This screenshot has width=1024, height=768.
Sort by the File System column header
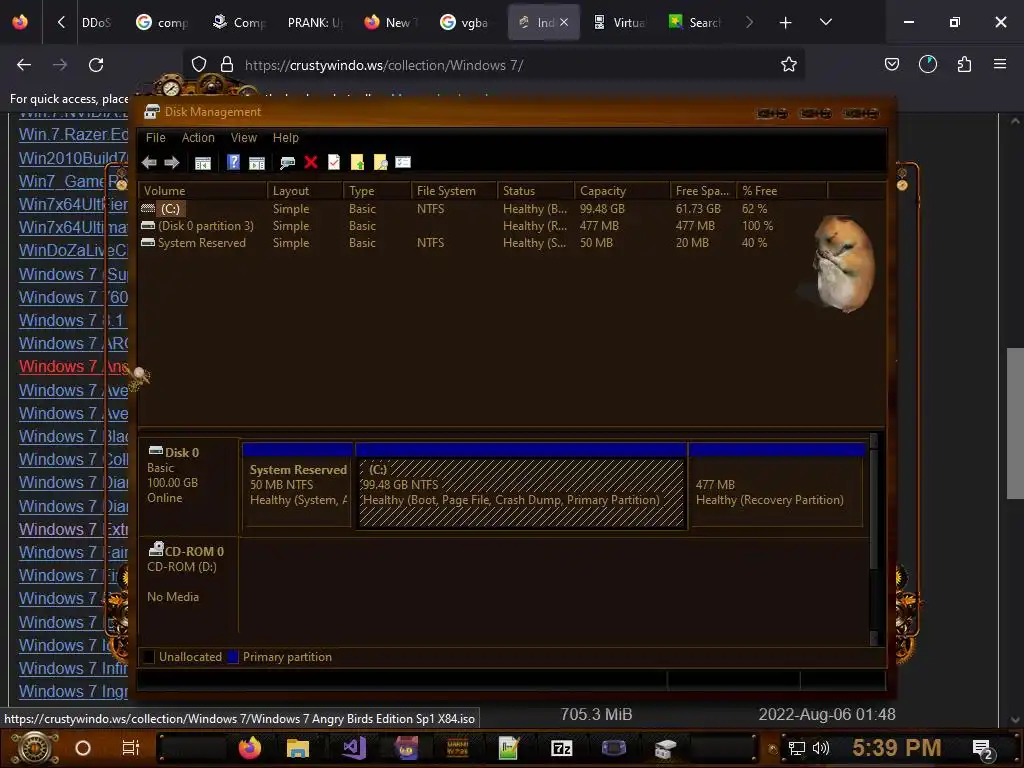coord(455,191)
